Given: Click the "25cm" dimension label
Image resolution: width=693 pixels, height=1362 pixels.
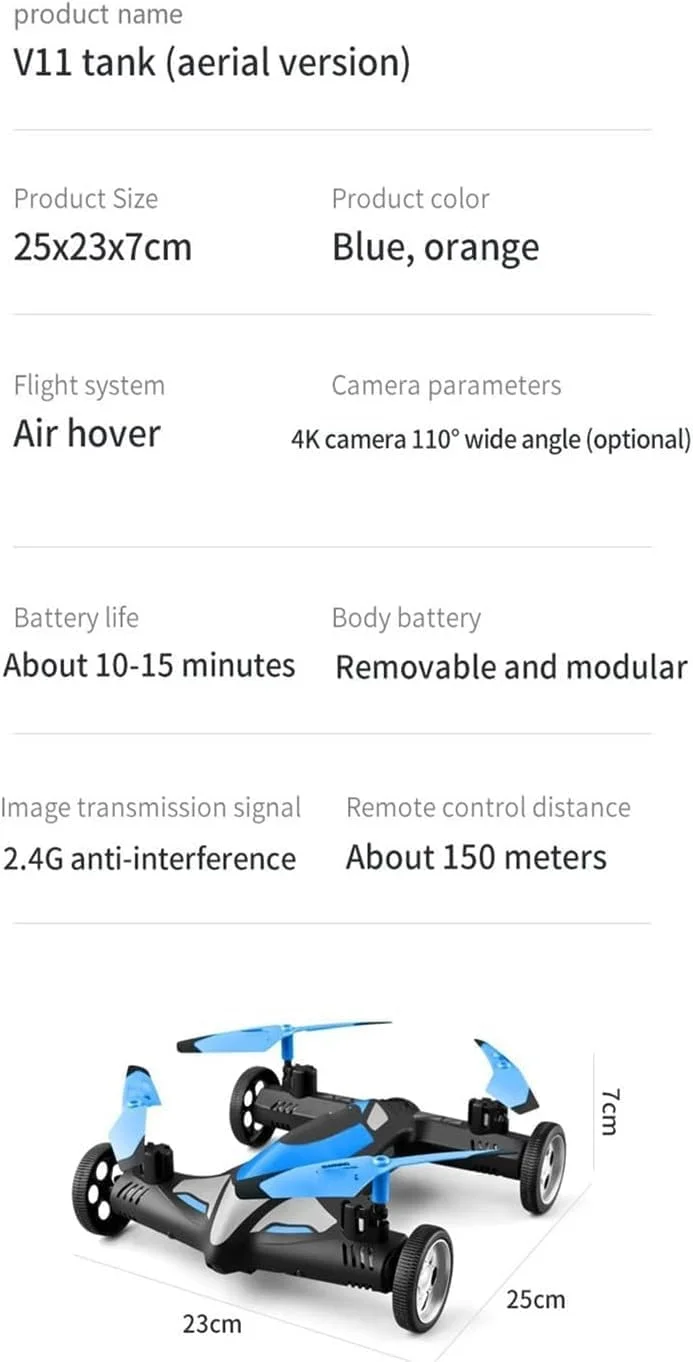Looking at the screenshot, I should pos(535,1299).
